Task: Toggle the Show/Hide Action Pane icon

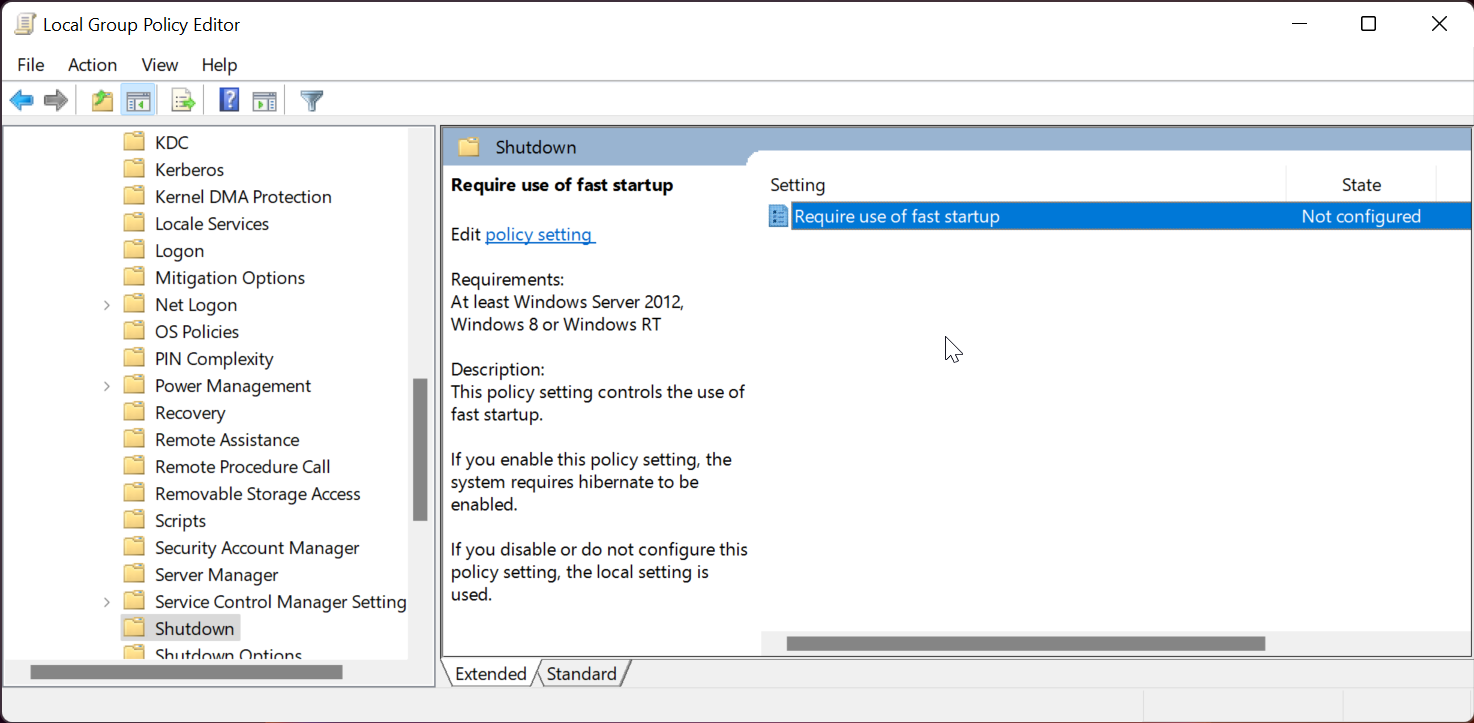Action: tap(264, 99)
